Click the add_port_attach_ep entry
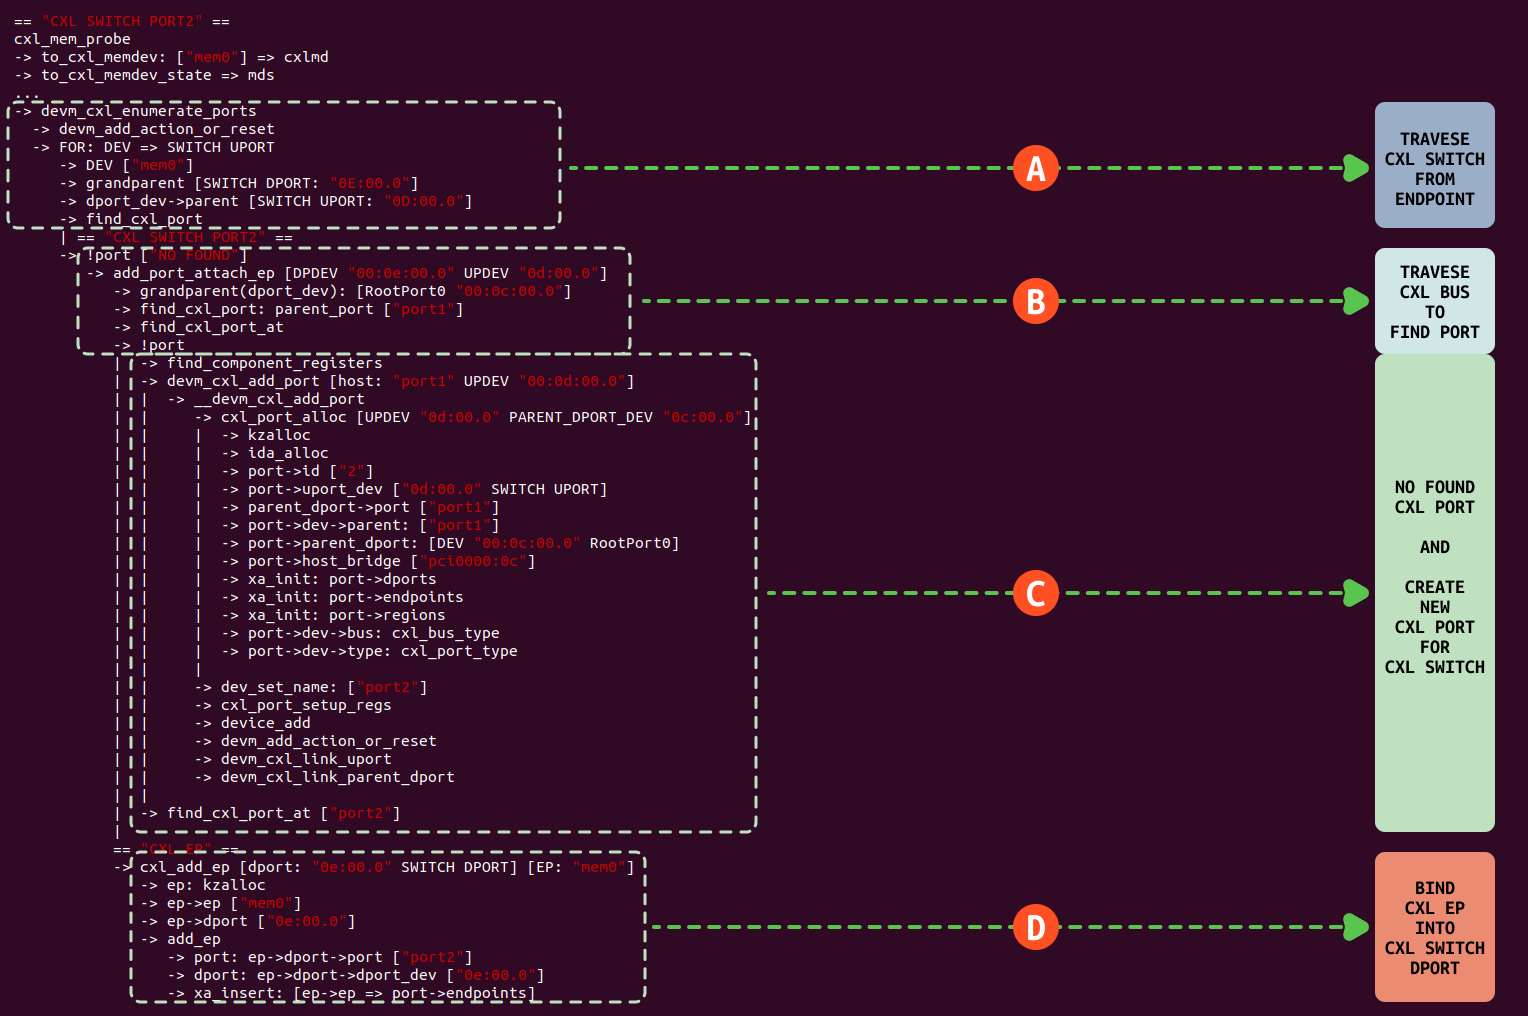The image size is (1528, 1016). click(194, 273)
